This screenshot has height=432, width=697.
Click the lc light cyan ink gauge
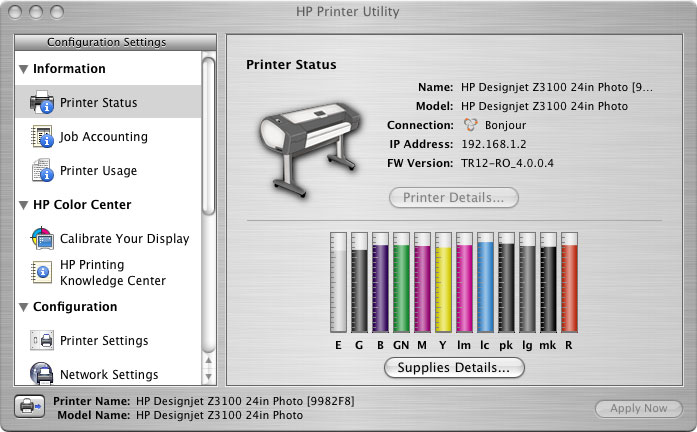tap(485, 282)
